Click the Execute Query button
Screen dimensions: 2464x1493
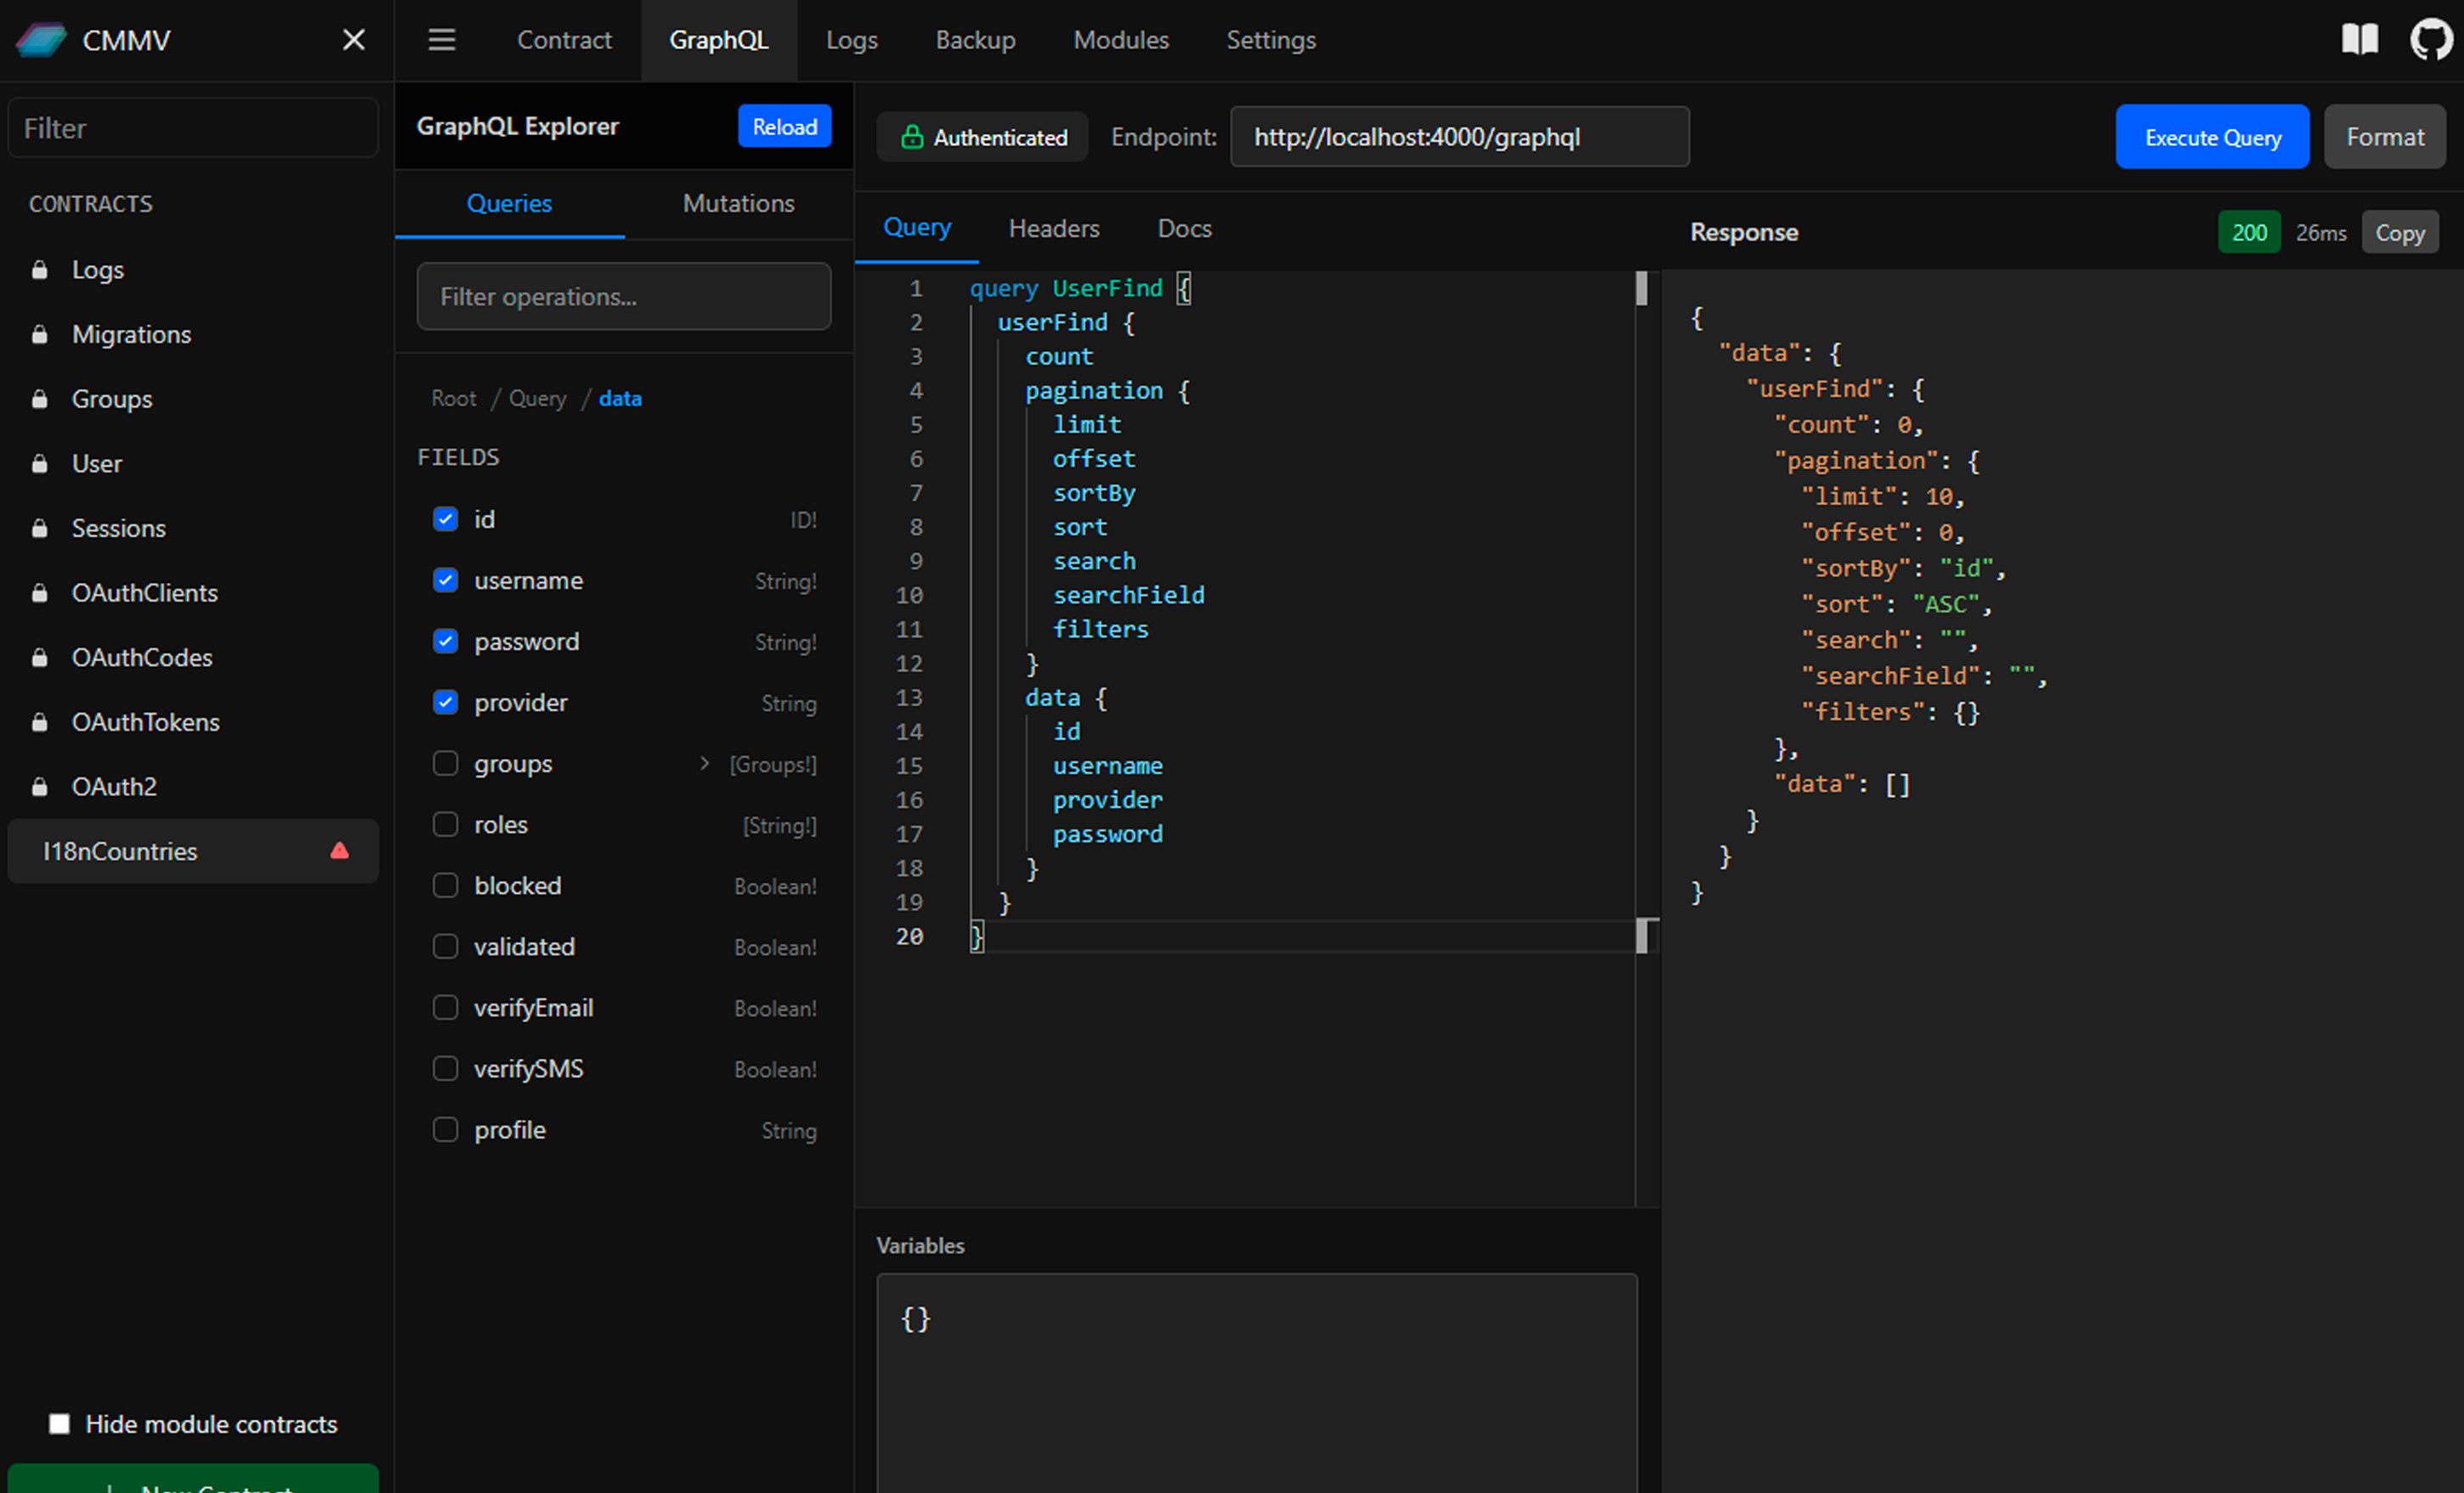[2212, 137]
